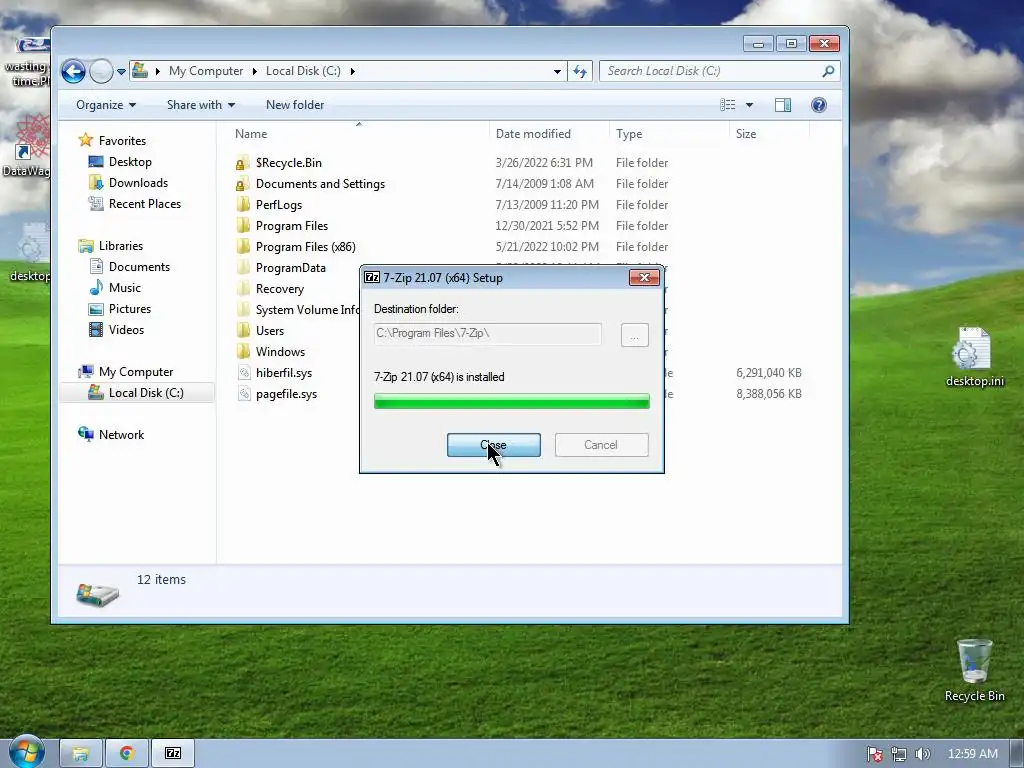Image resolution: width=1024 pixels, height=768 pixels.
Task: Select Local Disk (C:) in the navigation pane
Action: [146, 392]
